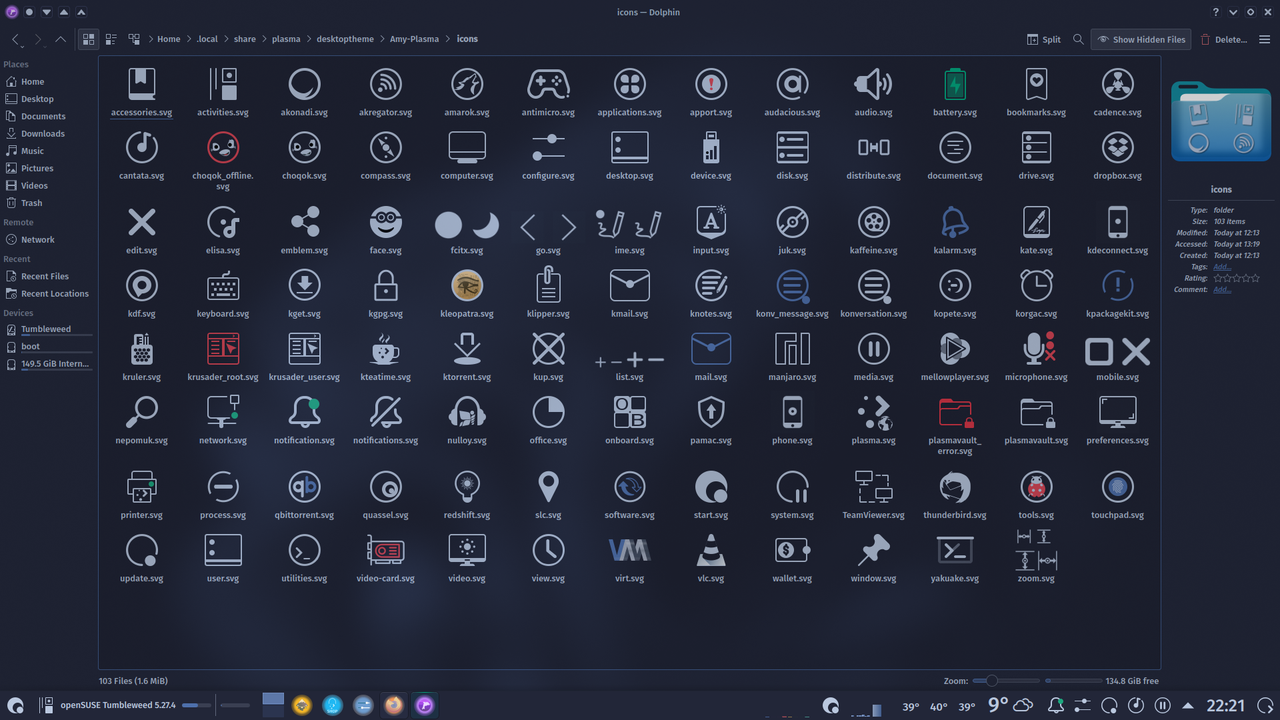
Task: Toggle Show Hidden Files
Action: (1141, 39)
